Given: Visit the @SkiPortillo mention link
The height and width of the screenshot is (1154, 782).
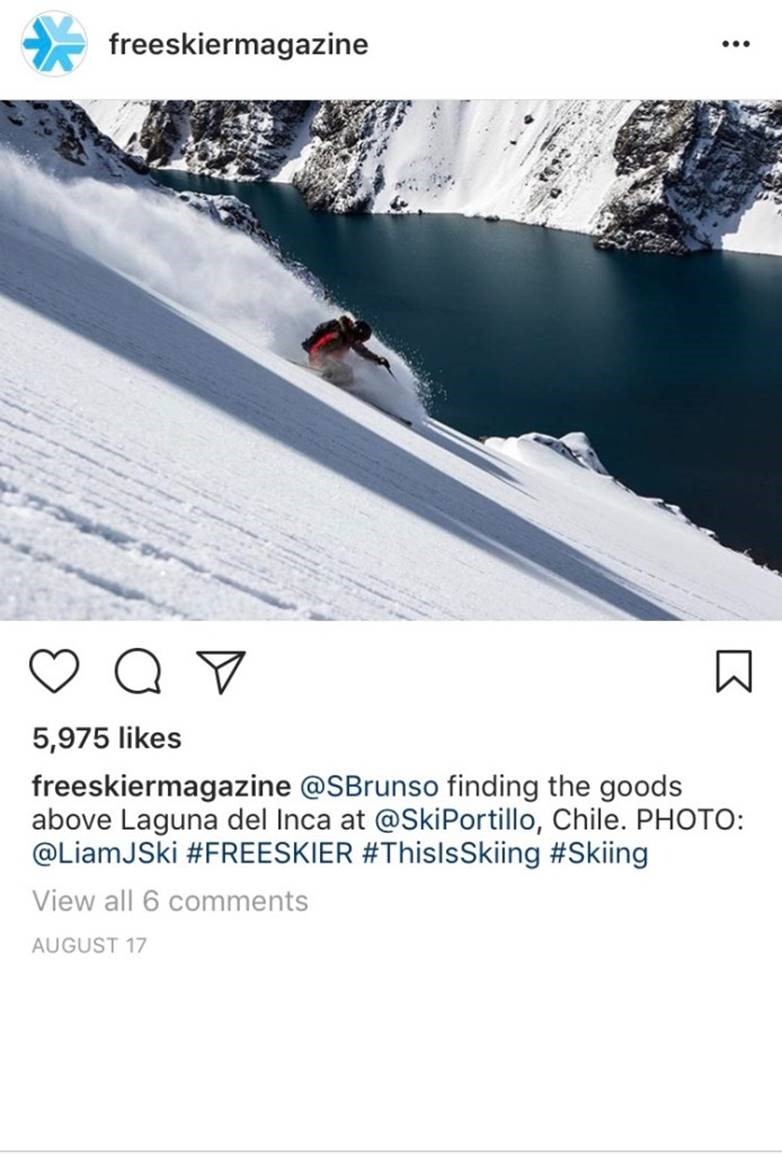Looking at the screenshot, I should [x=455, y=819].
